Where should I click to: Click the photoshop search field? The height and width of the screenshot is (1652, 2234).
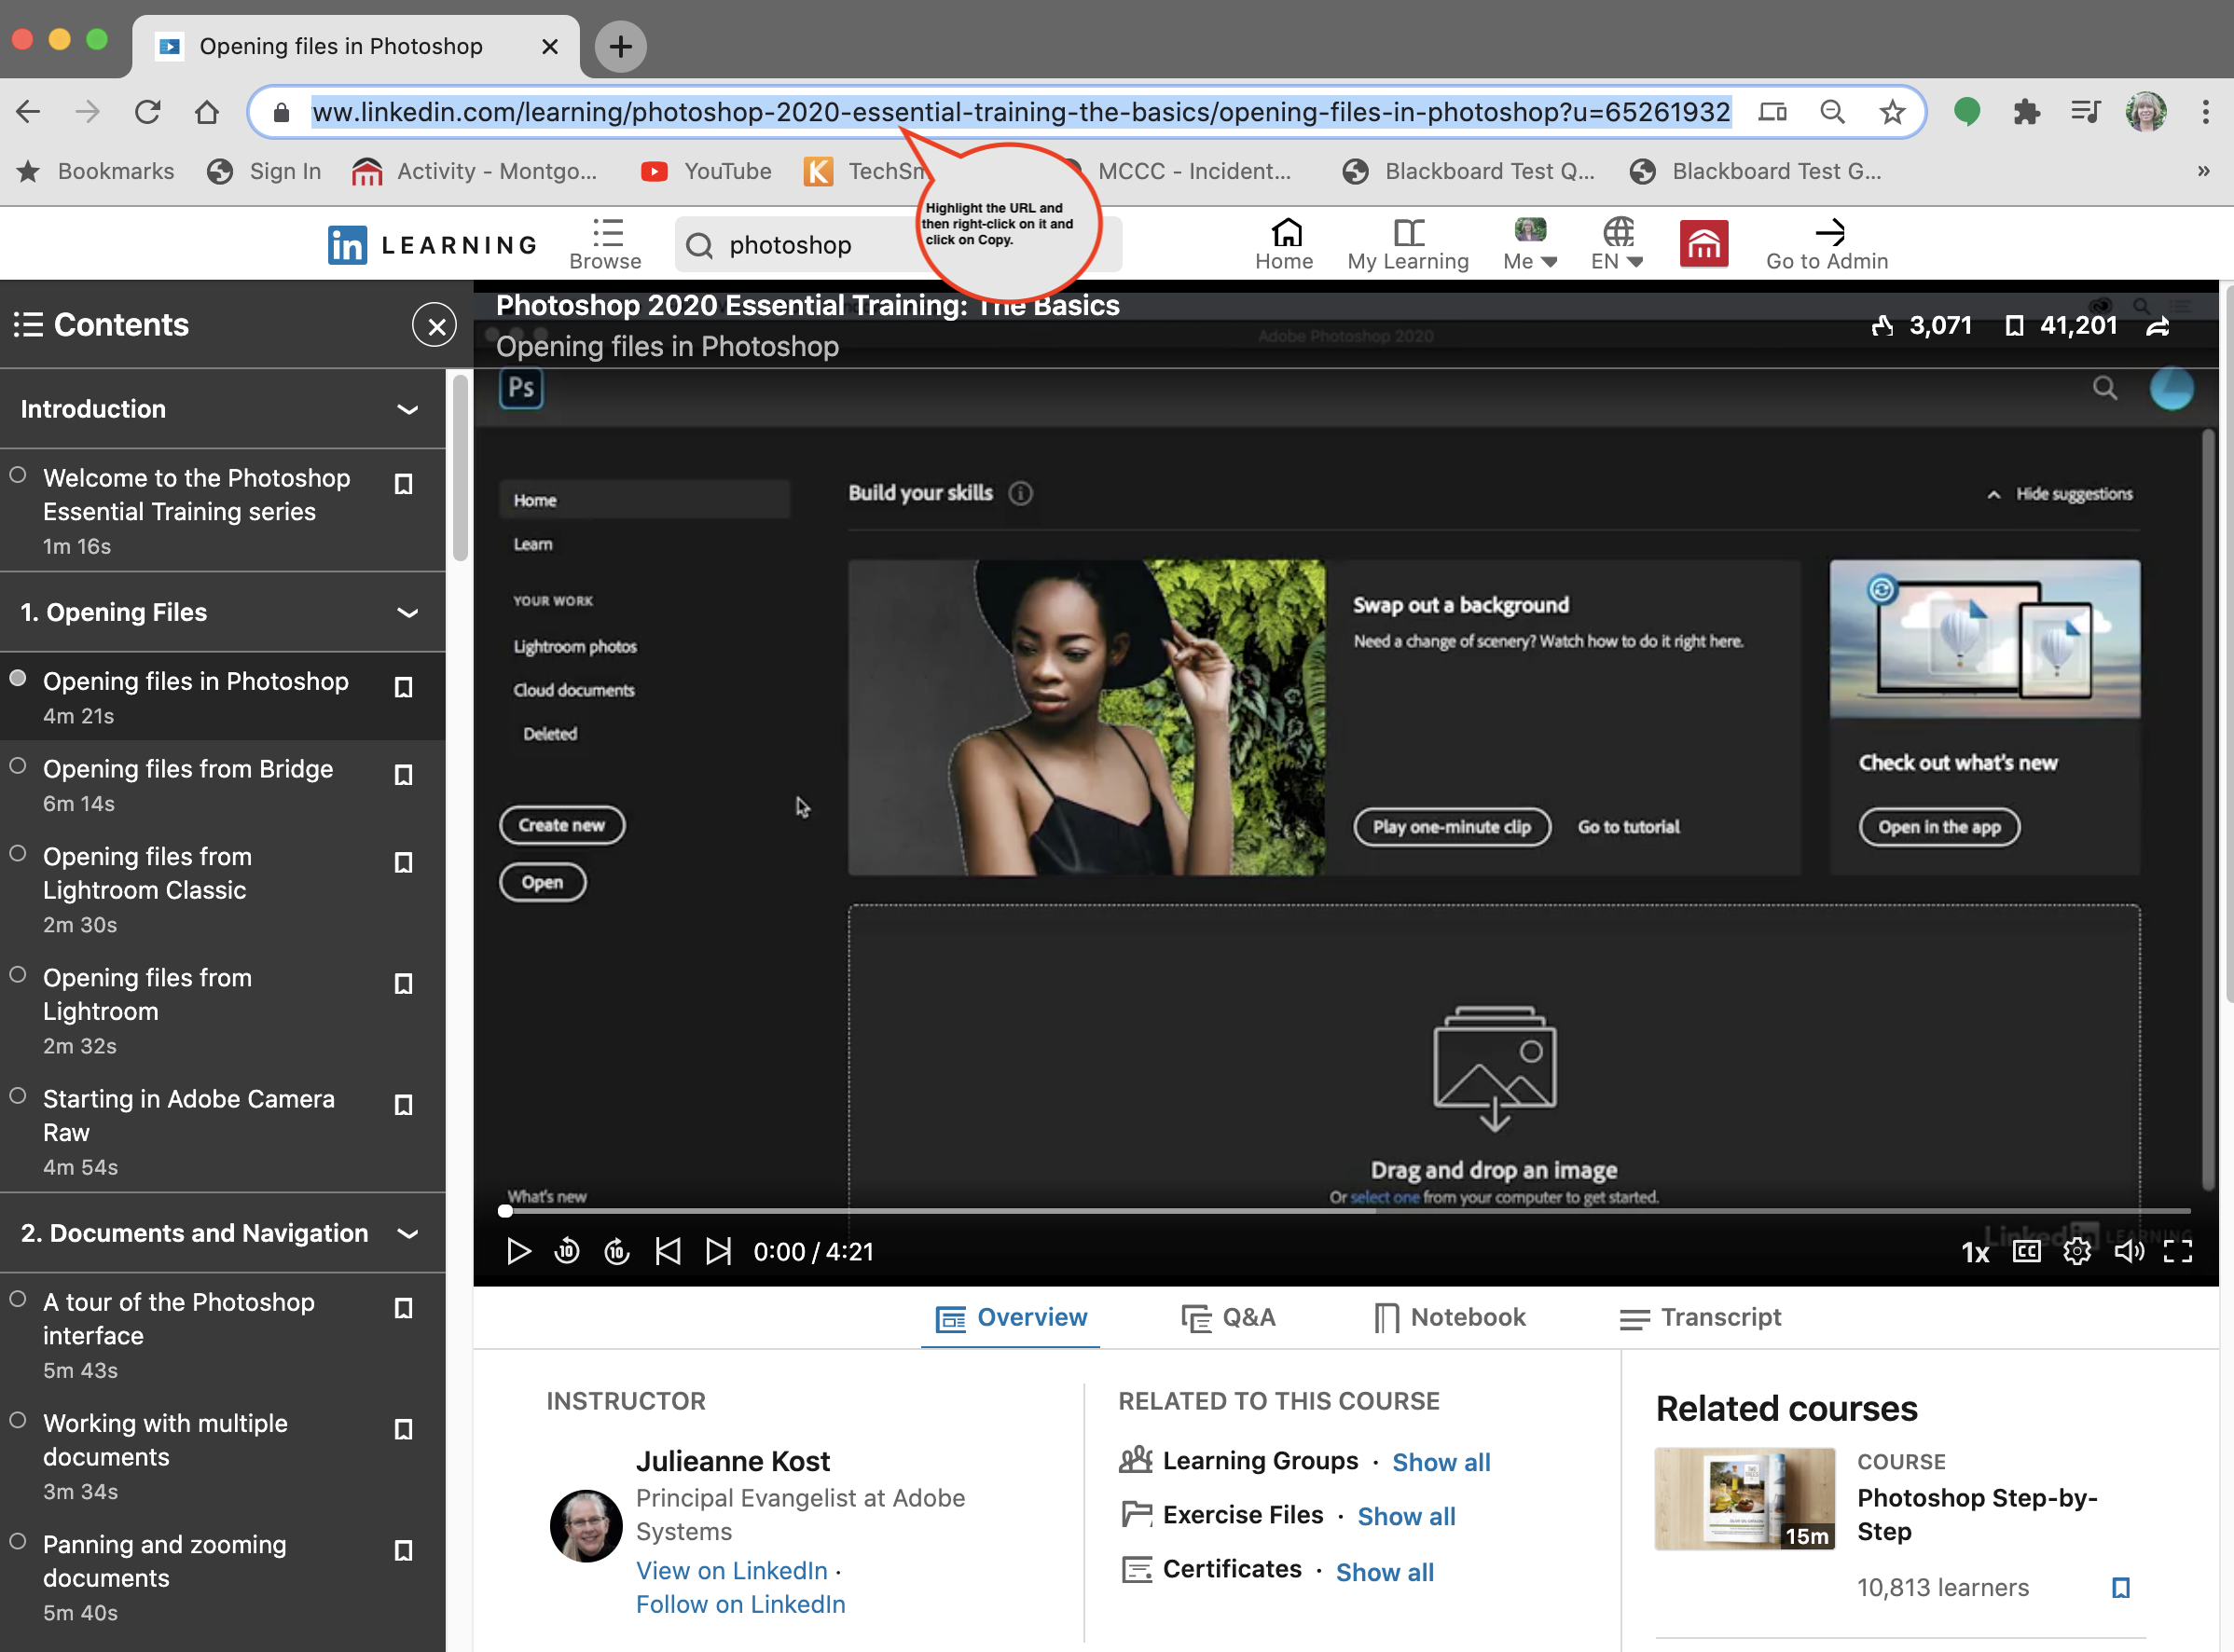click(x=898, y=245)
